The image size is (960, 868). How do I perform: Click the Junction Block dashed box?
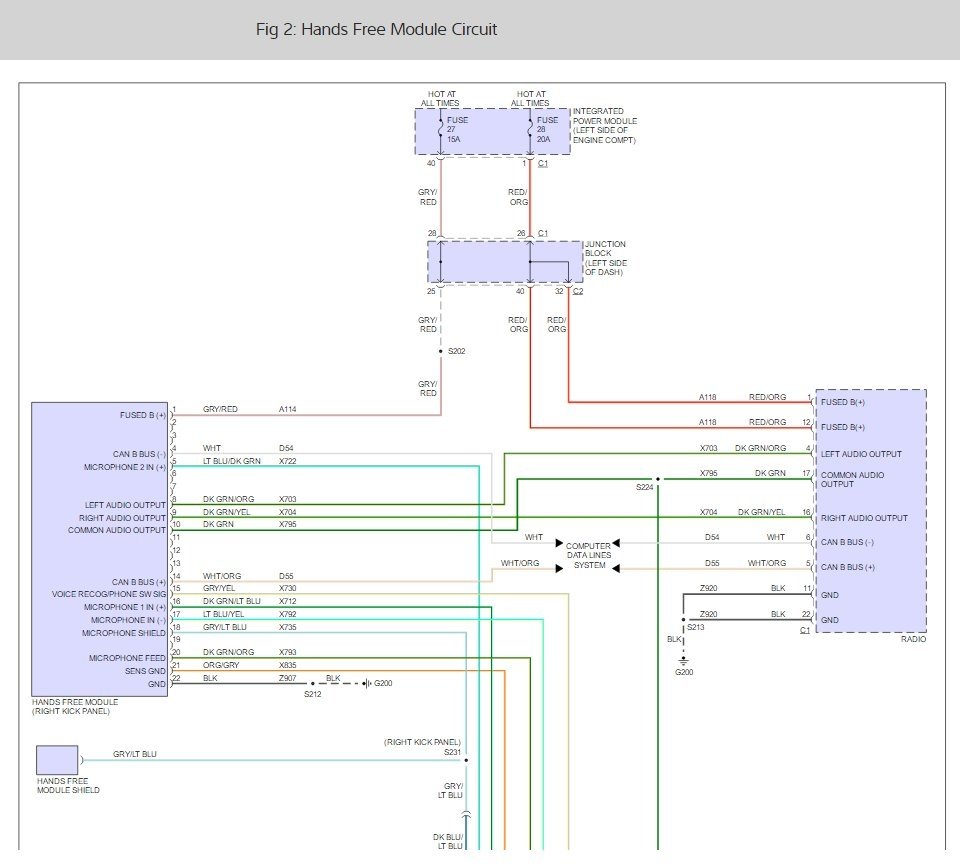pyautogui.click(x=504, y=262)
